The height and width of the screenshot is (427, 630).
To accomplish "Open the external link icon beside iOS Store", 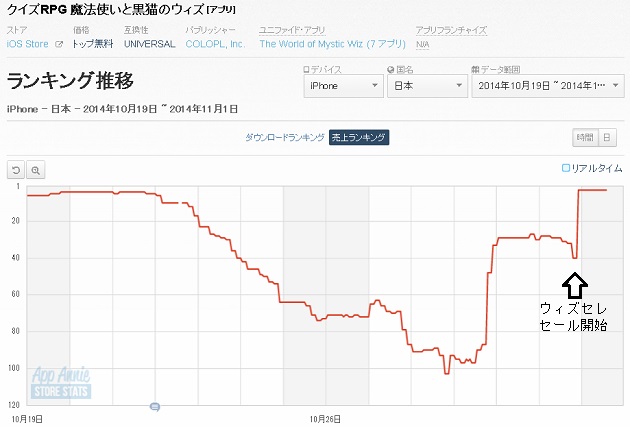I will [x=59, y=44].
